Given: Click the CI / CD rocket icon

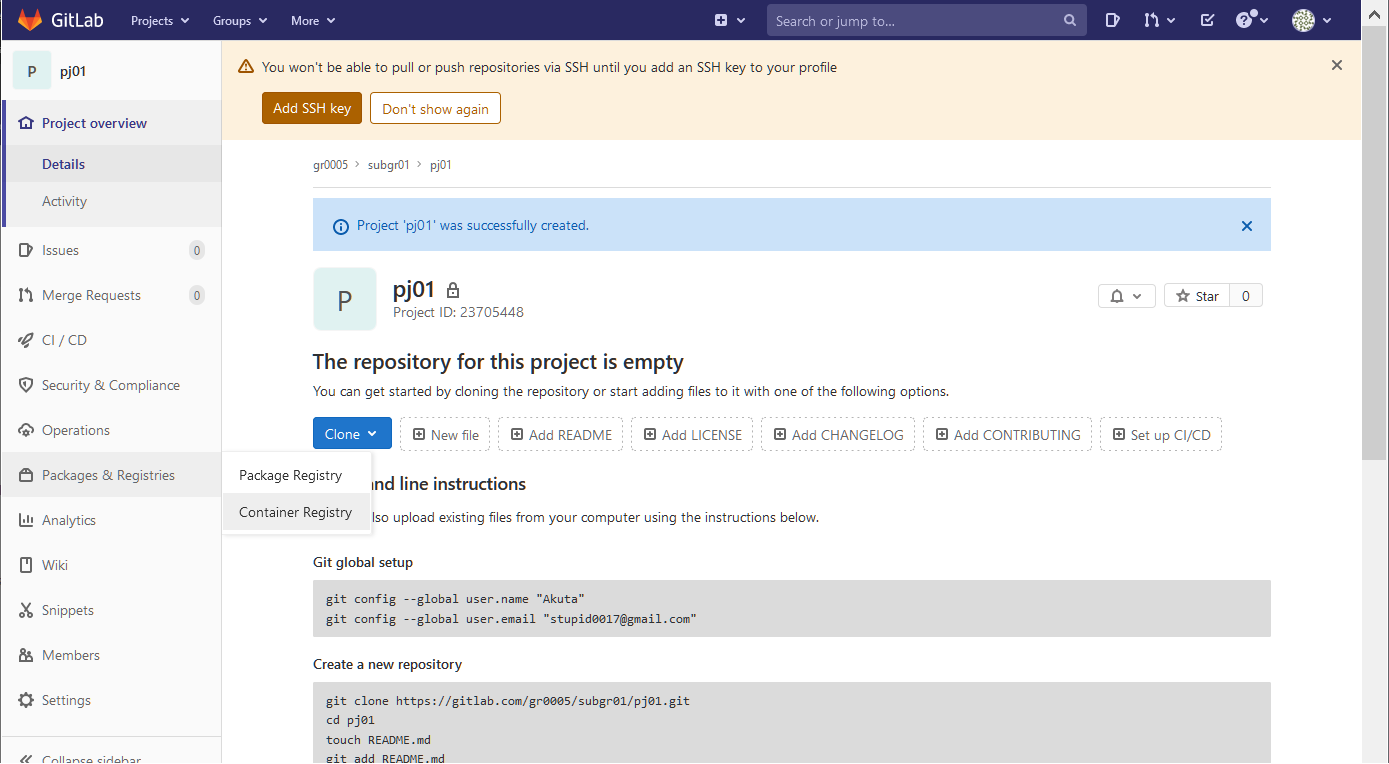Looking at the screenshot, I should point(26,340).
